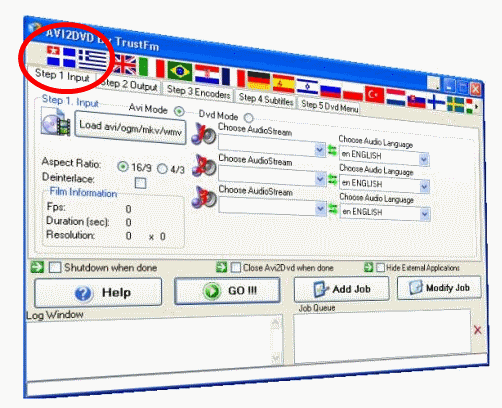Click the Load avi/ogm/mkv/wmv button
502x408 pixels.
point(130,128)
